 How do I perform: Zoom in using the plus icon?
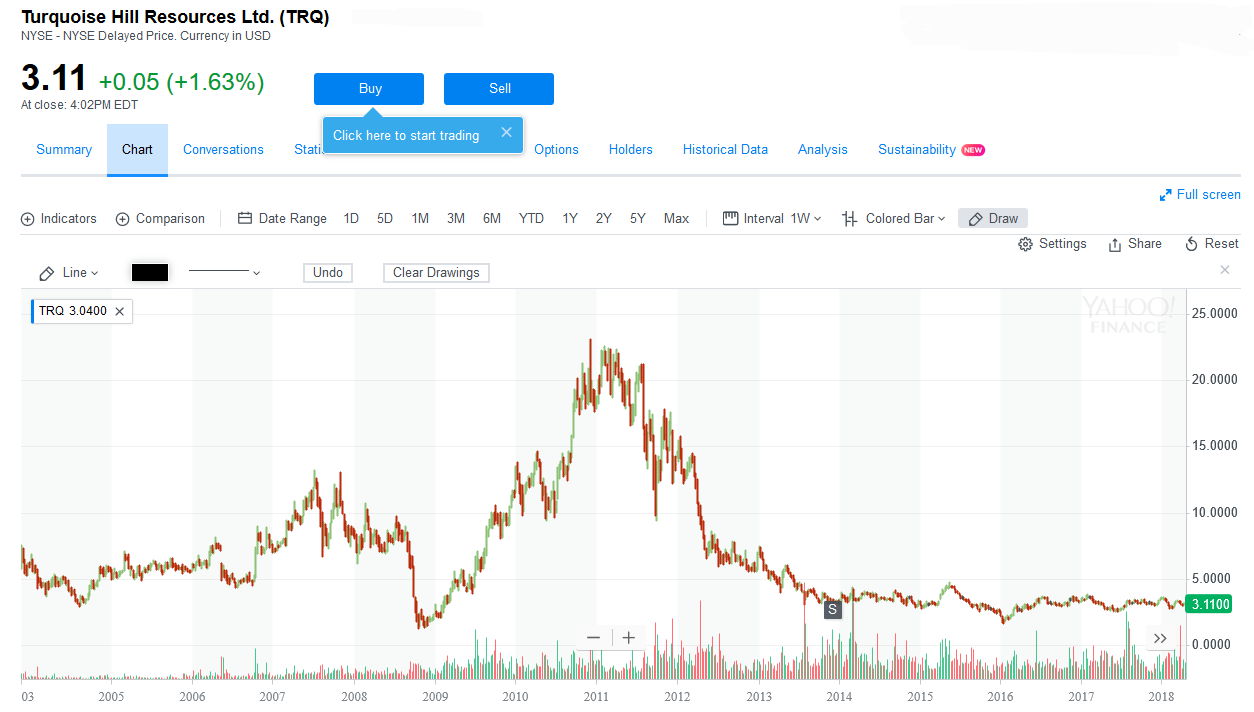pos(628,637)
